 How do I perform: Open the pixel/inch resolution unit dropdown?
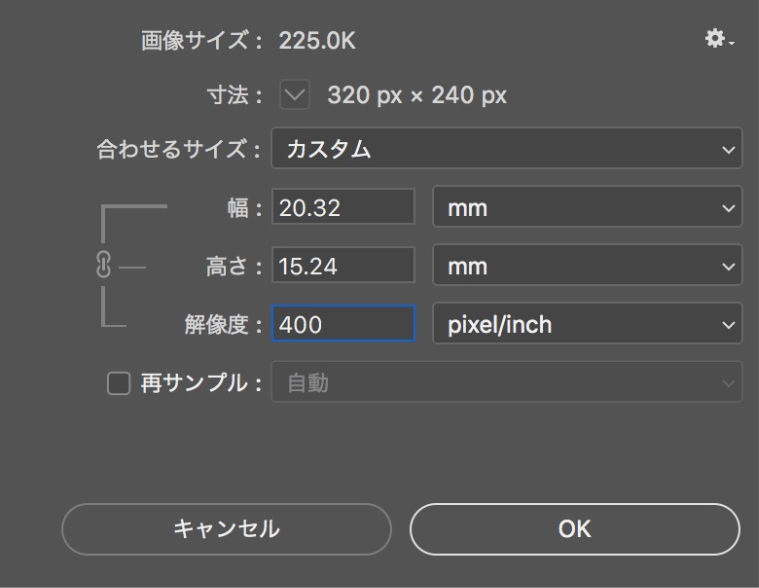click(587, 323)
